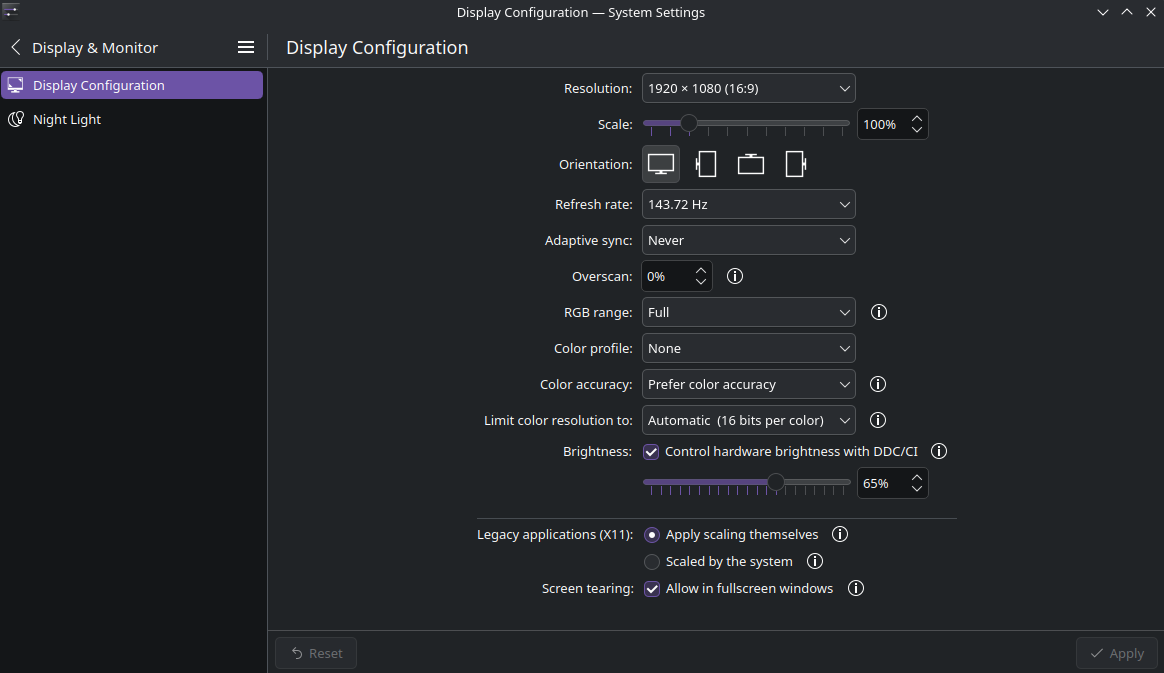1164x673 pixels.
Task: Open Night Light in the sidebar
Action: tap(132, 119)
